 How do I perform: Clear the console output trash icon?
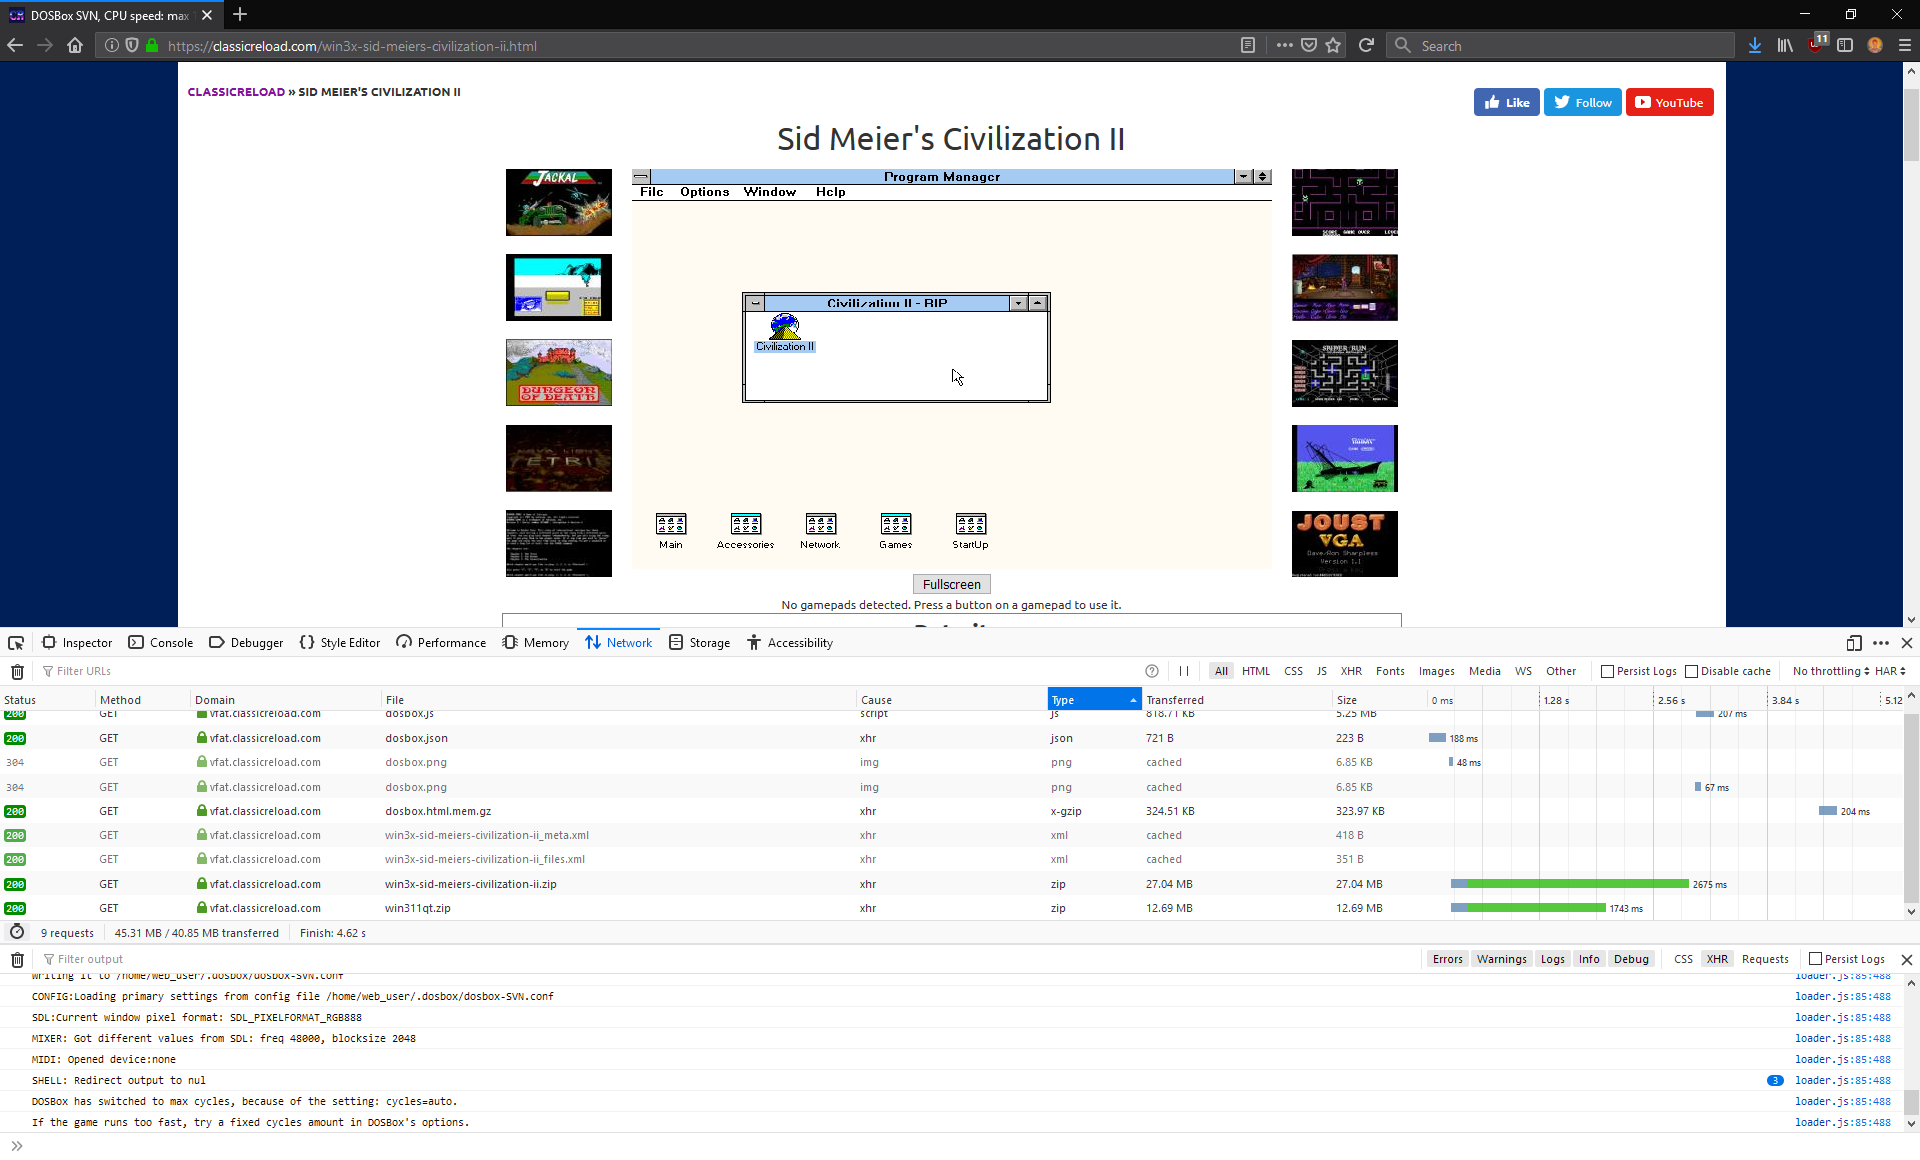tap(17, 960)
